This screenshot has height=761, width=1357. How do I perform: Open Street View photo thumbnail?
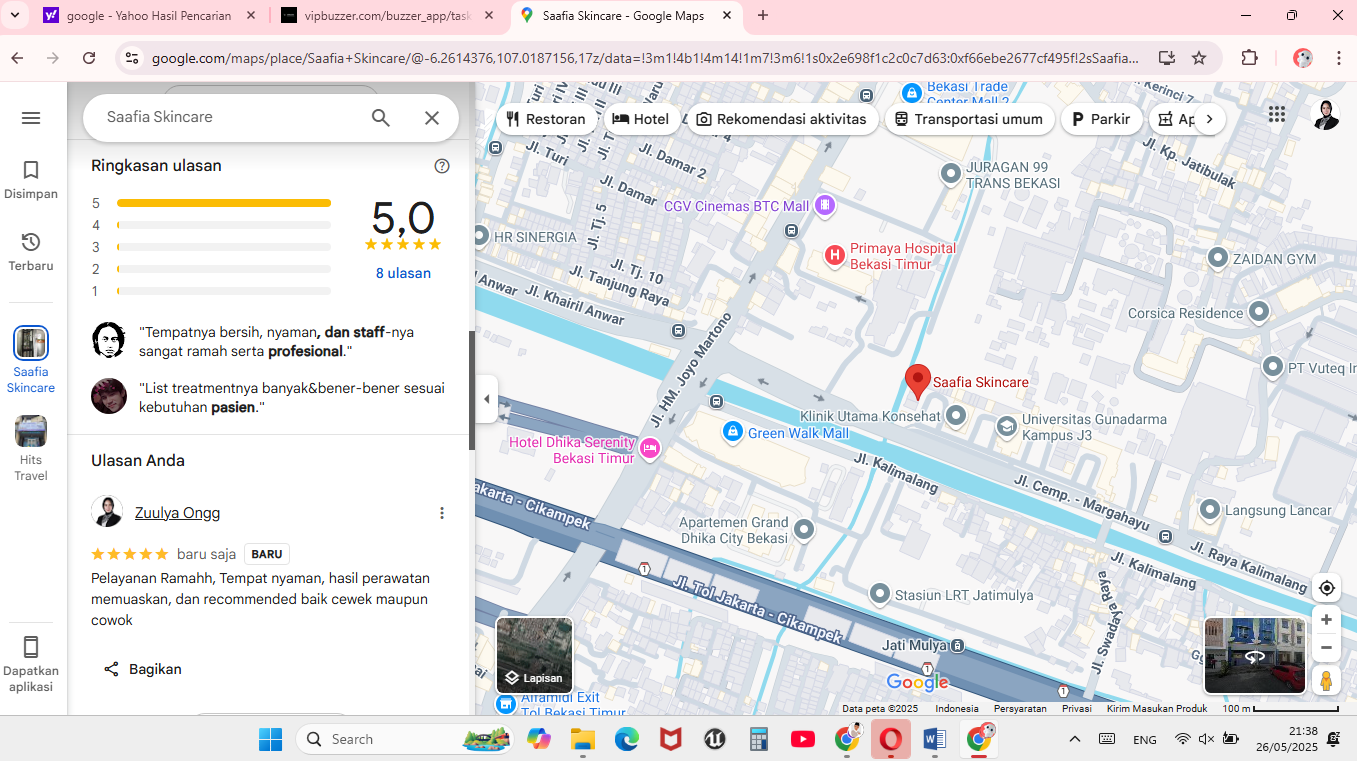coord(1255,656)
